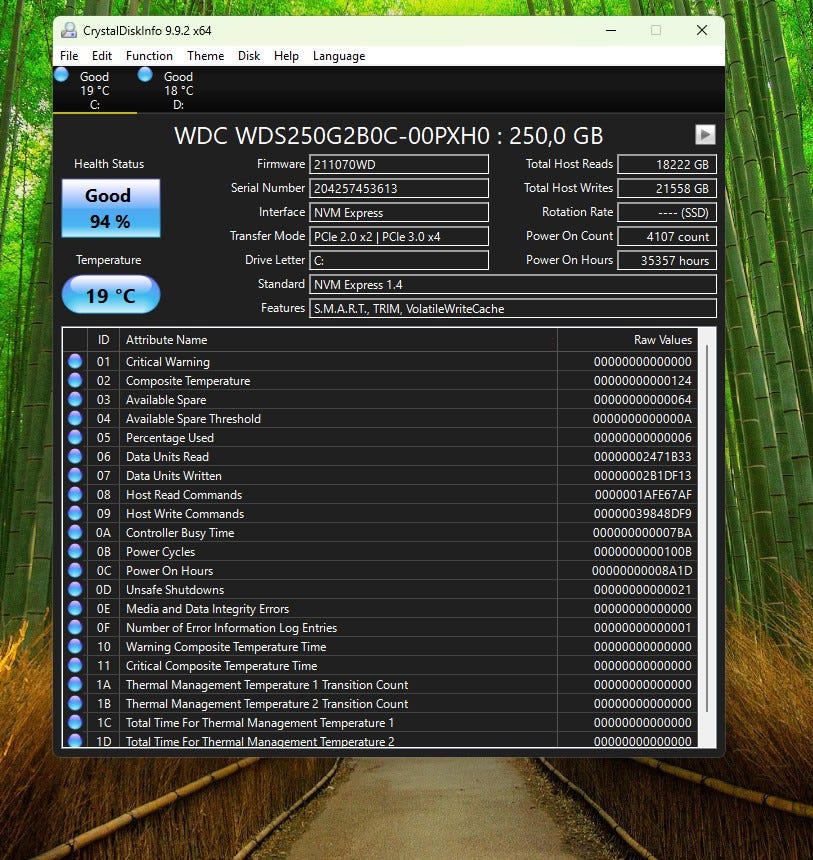
Task: Click the Power On Hours value 35357 hours
Action: [667, 260]
